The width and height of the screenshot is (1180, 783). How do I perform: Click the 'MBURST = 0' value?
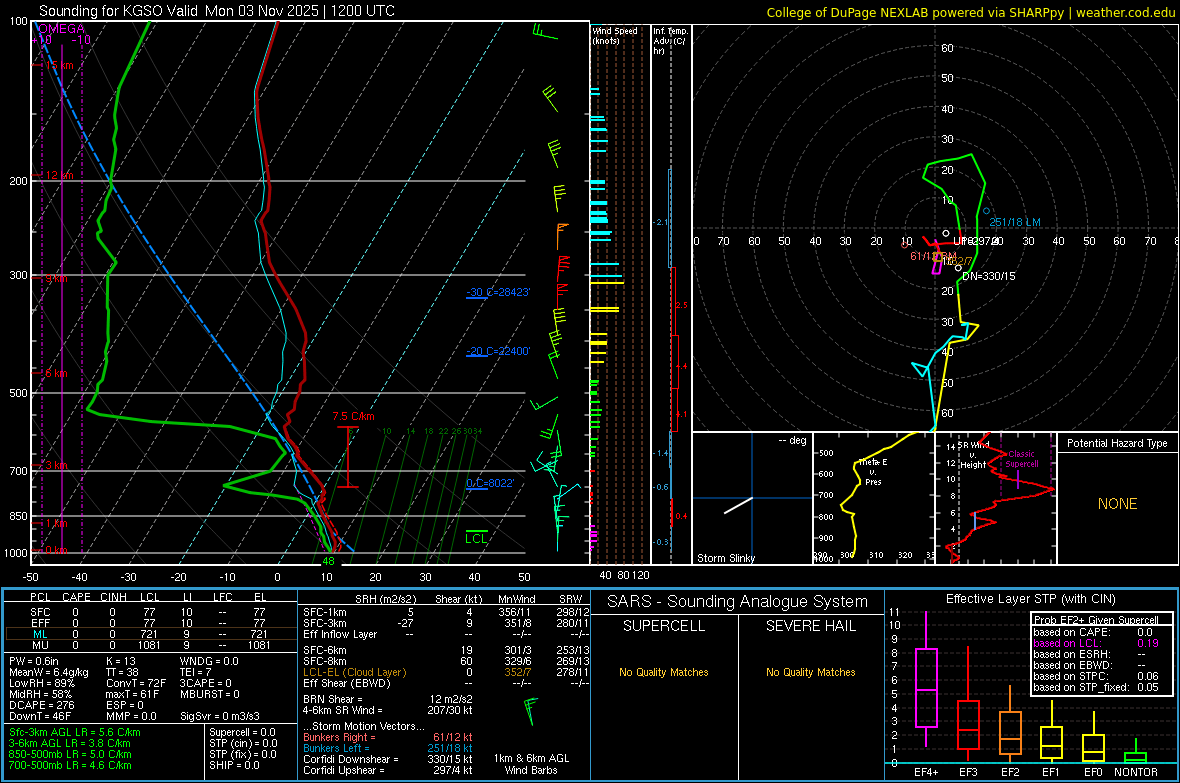210,694
